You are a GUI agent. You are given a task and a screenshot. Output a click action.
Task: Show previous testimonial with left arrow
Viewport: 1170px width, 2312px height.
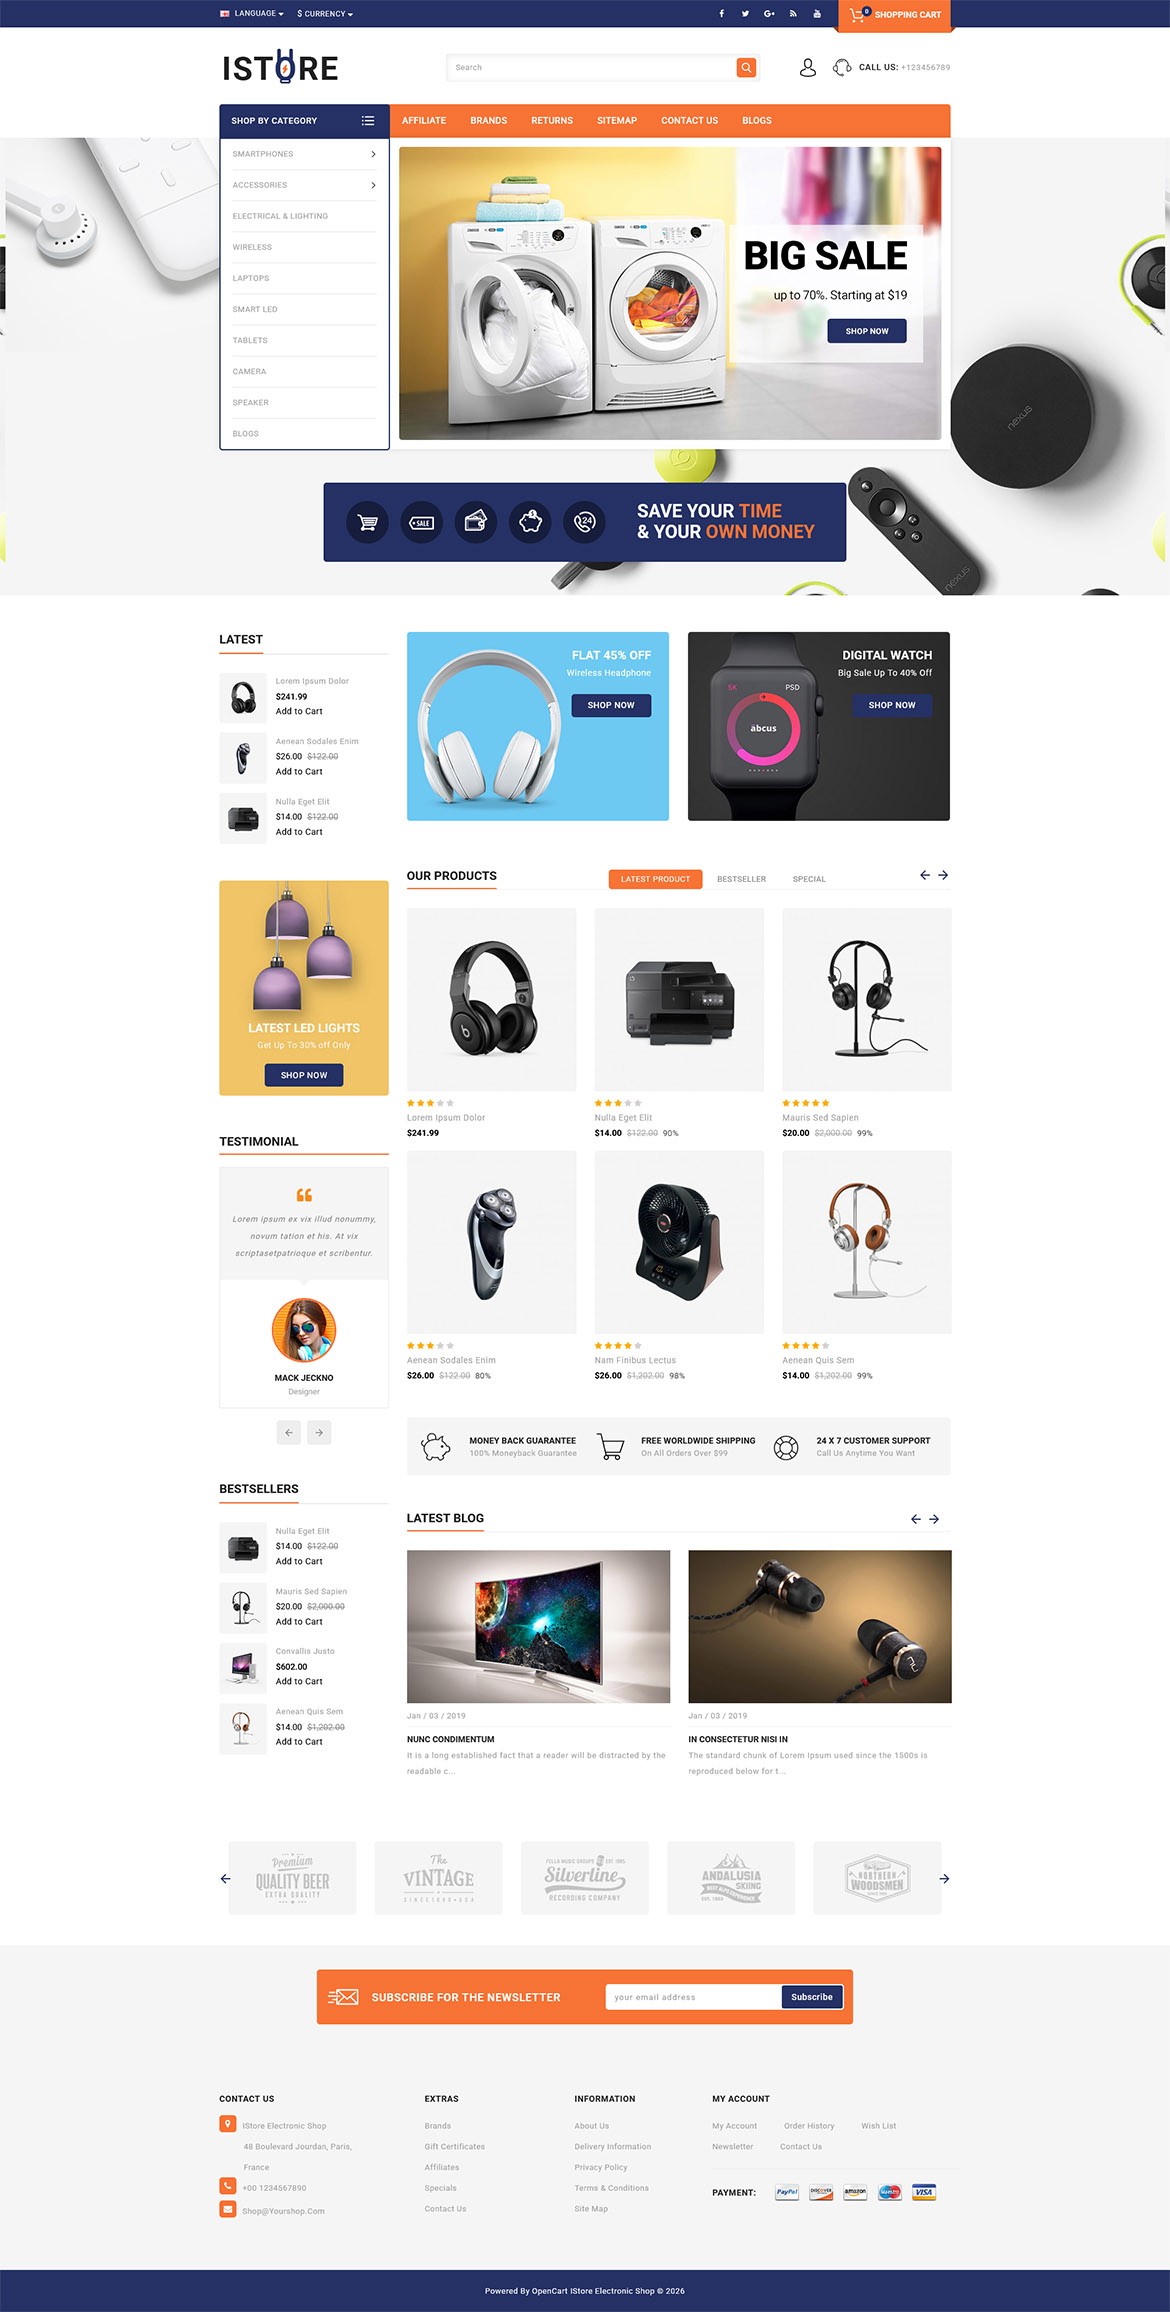pos(289,1432)
